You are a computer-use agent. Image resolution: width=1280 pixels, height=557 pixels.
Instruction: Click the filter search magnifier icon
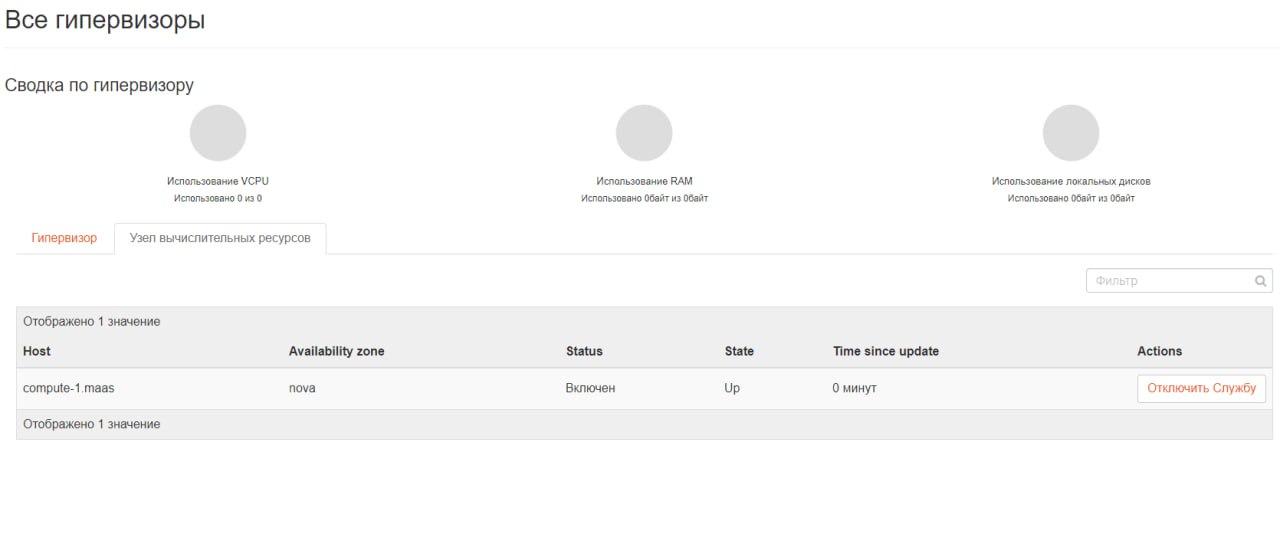(1261, 281)
